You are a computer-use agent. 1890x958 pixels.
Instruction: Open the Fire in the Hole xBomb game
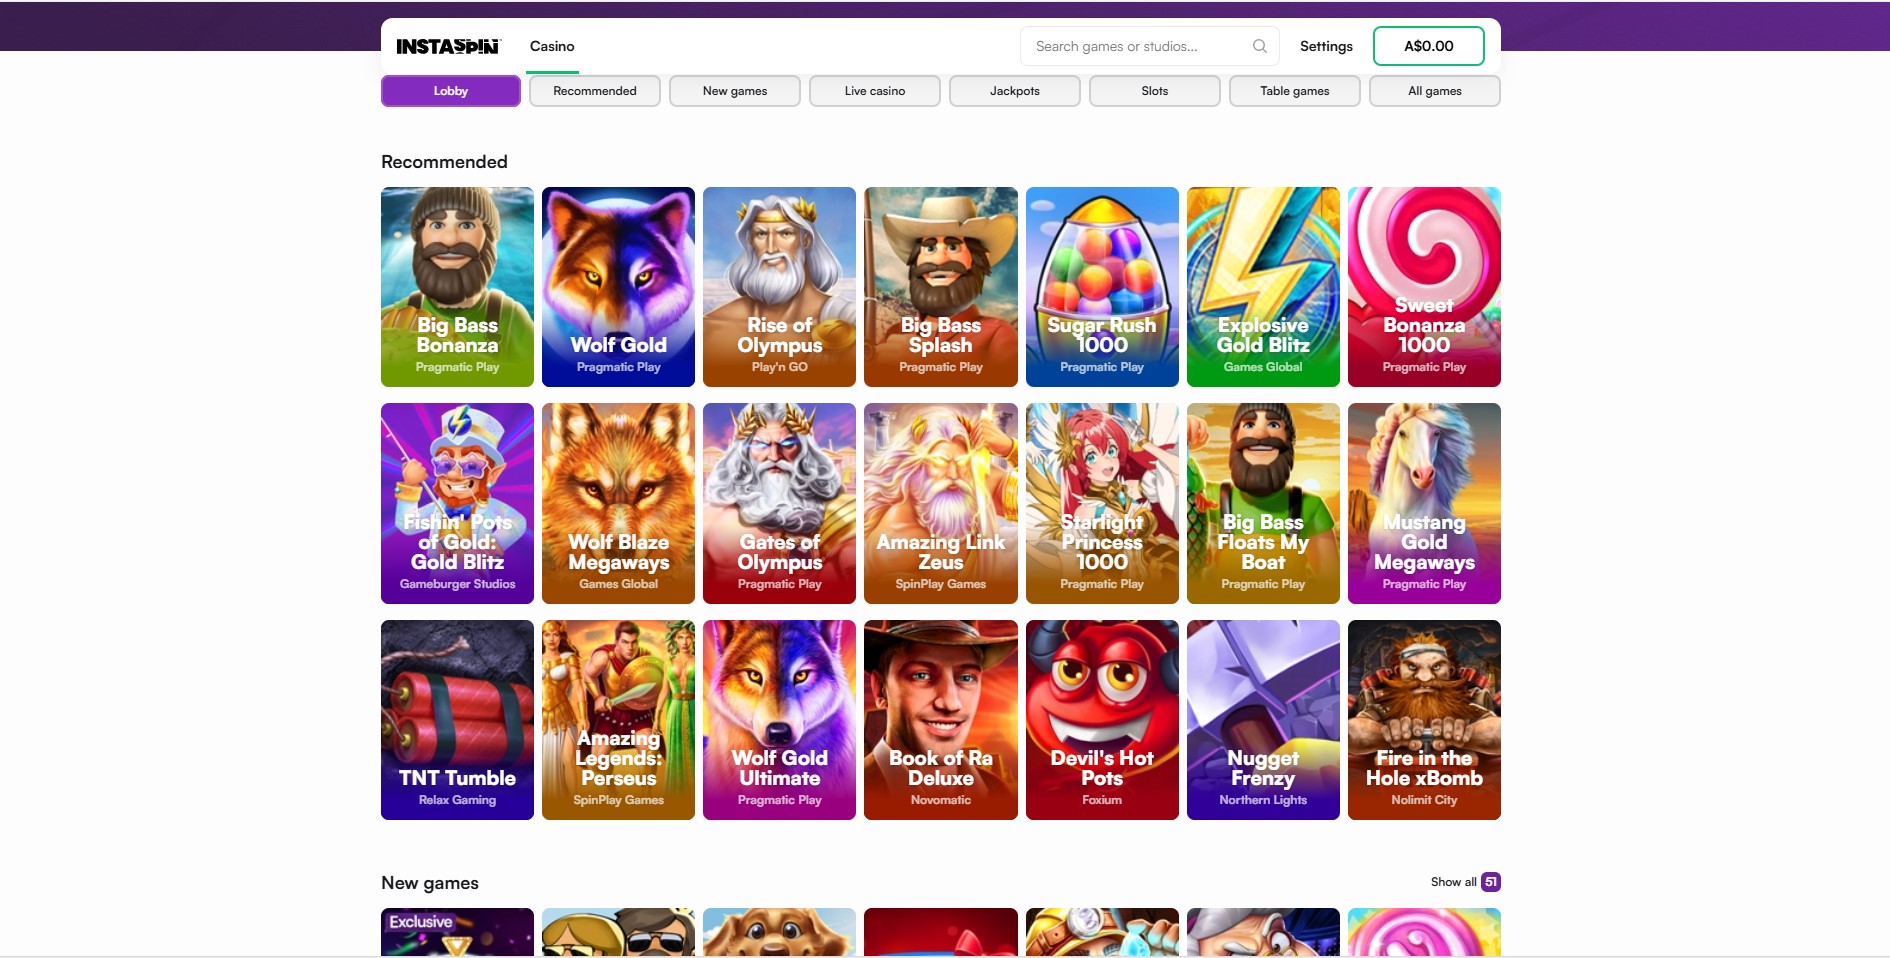point(1424,720)
